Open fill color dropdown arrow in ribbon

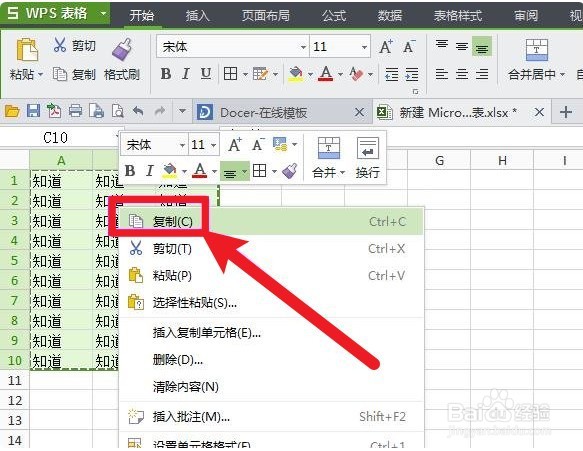(x=310, y=74)
